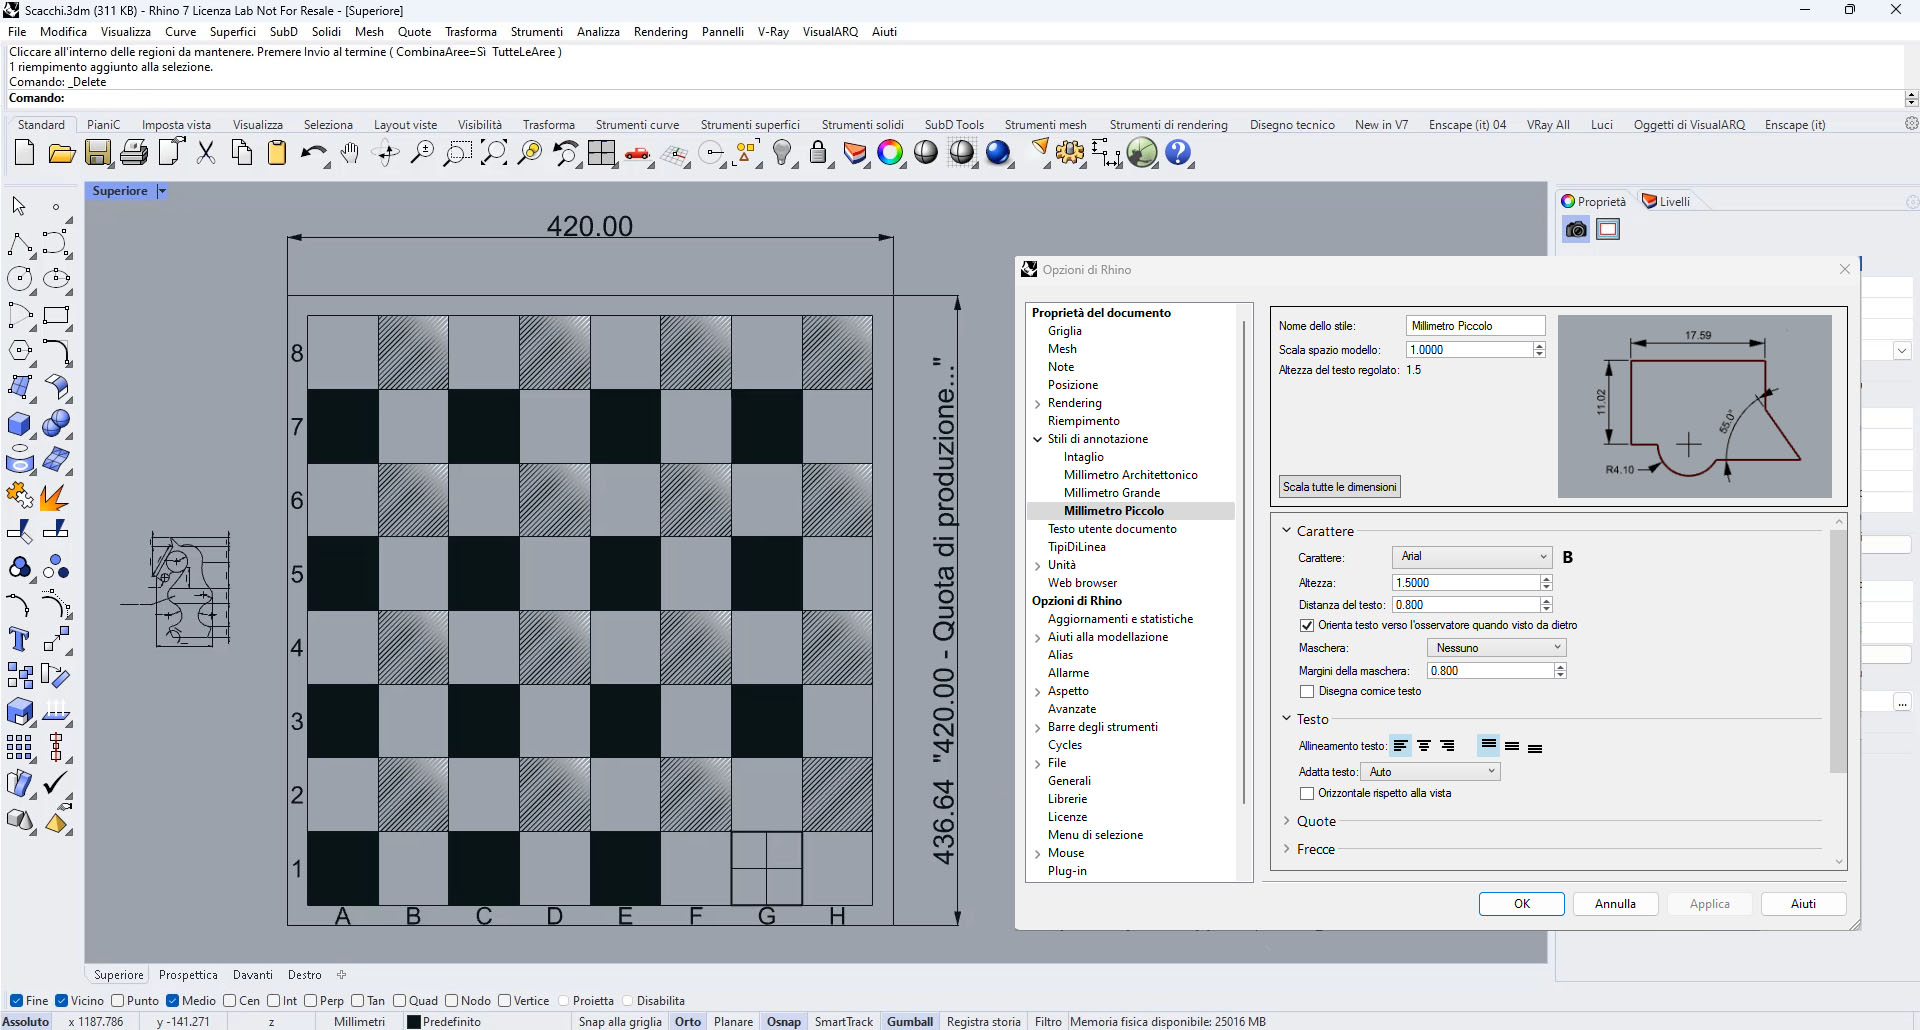This screenshot has width=1920, height=1030.
Task: Enable the Quad osnap checkbox
Action: 399,1000
